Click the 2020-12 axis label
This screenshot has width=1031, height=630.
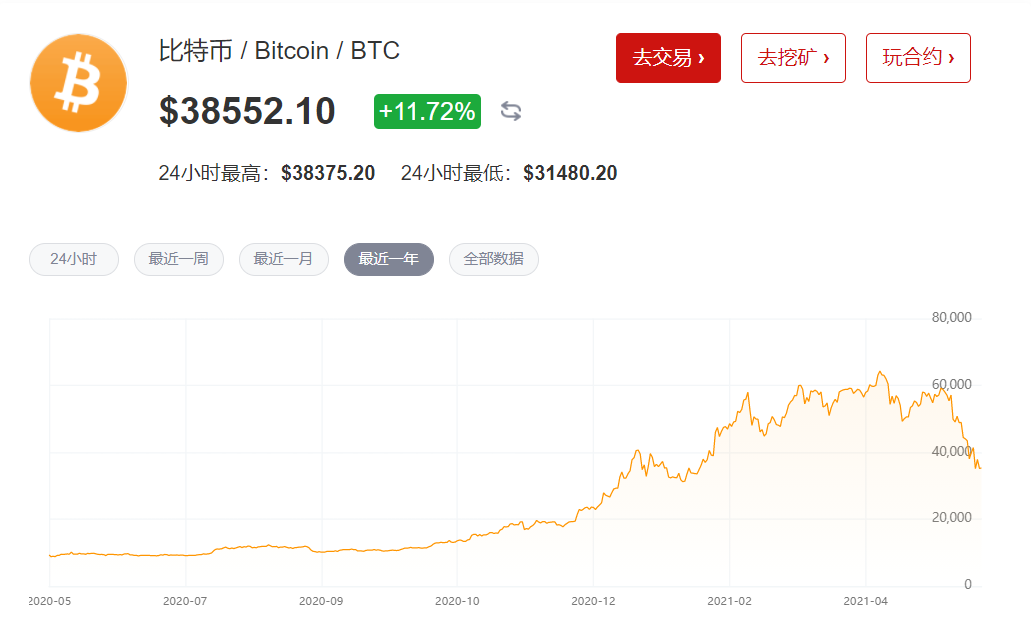592,601
